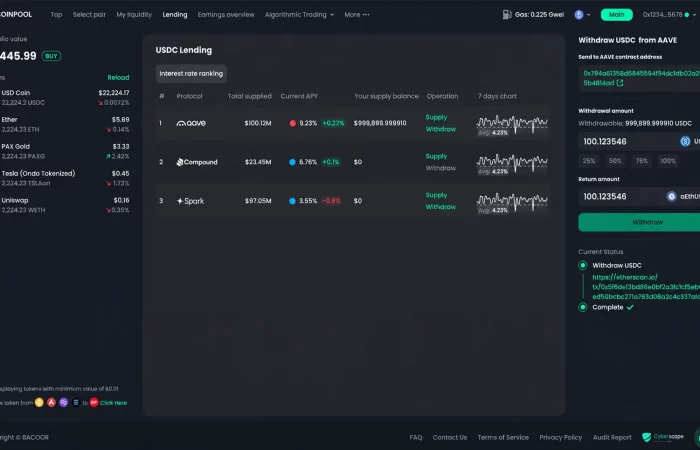Click the BUY badge button
This screenshot has width=700, height=450.
[51, 56]
